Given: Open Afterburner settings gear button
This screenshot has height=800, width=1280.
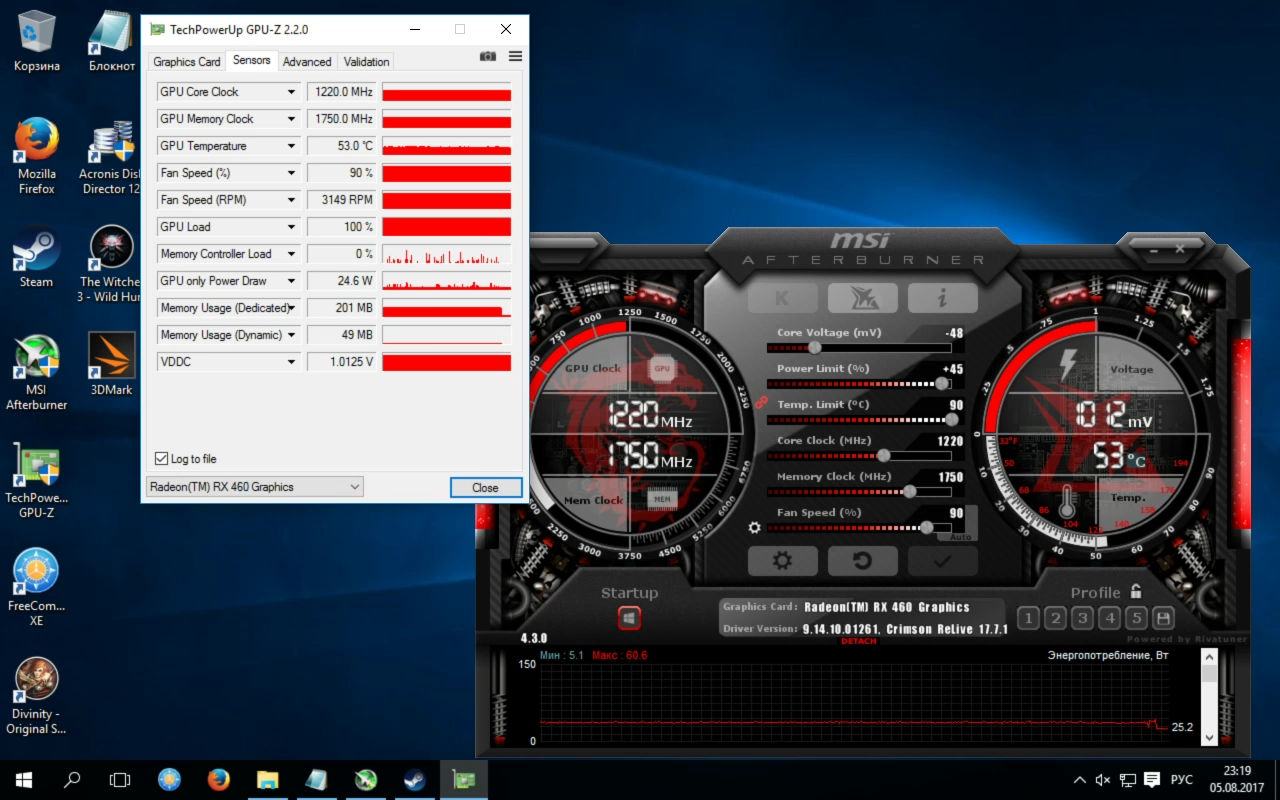Looking at the screenshot, I should coord(782,561).
